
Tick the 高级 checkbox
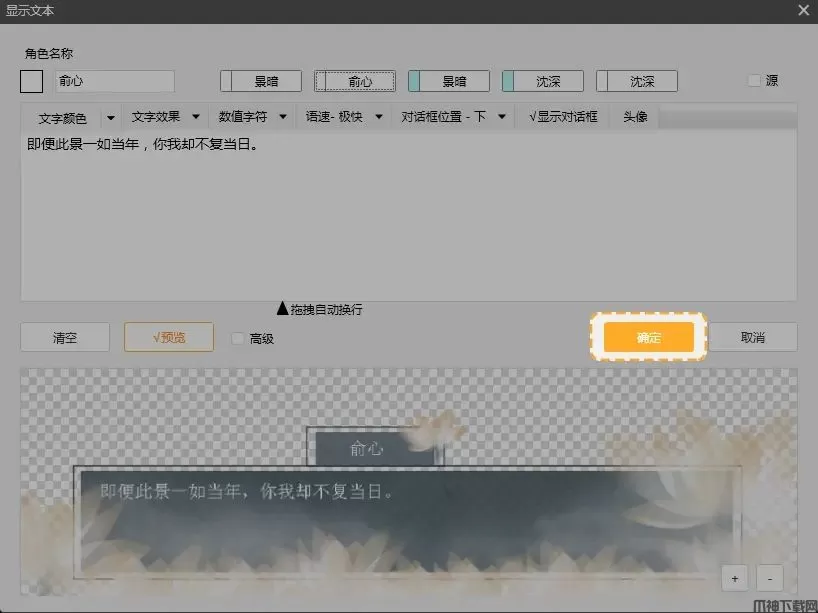[x=237, y=338]
